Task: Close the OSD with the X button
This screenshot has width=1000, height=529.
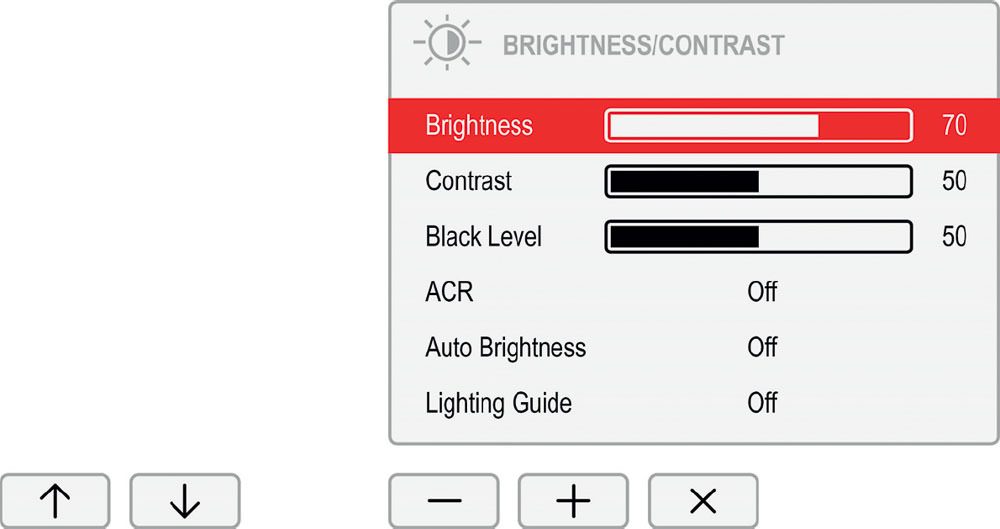Action: tap(703, 501)
